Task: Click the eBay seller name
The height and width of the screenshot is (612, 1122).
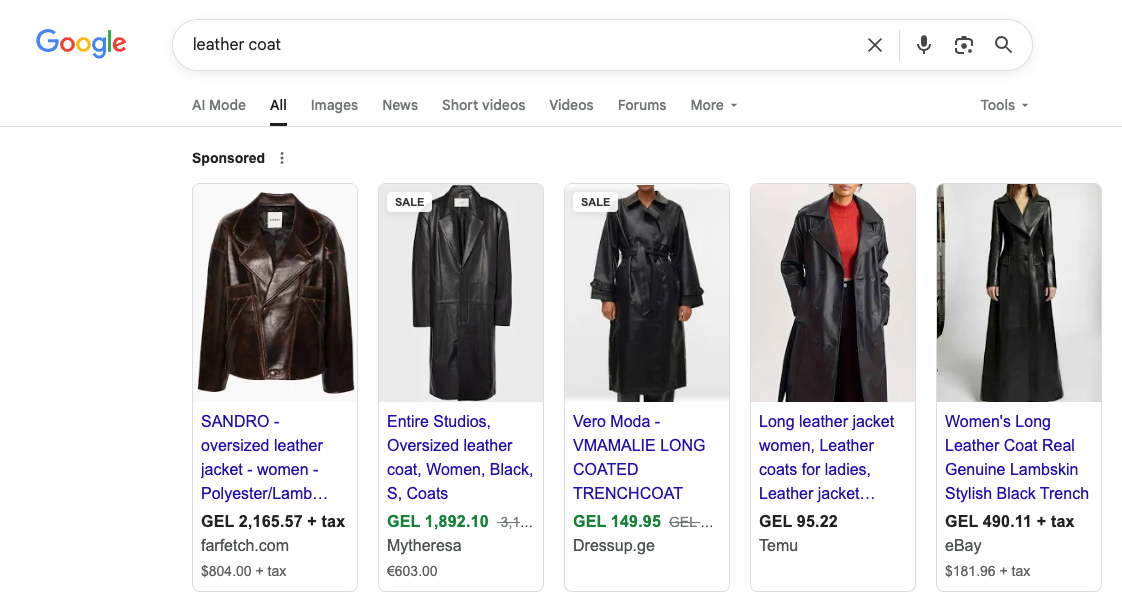Action: pos(963,545)
